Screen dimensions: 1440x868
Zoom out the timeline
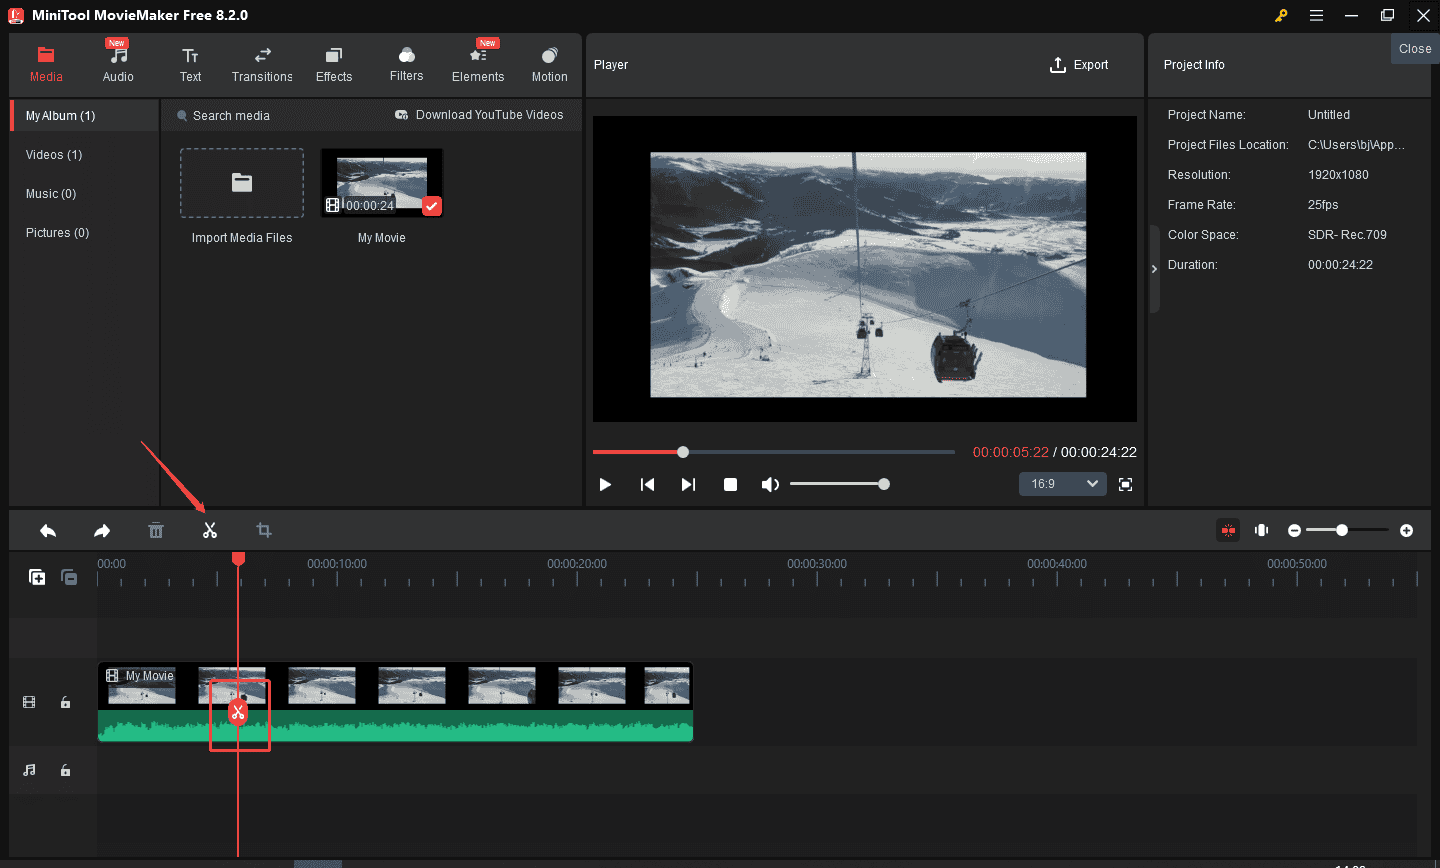1294,530
